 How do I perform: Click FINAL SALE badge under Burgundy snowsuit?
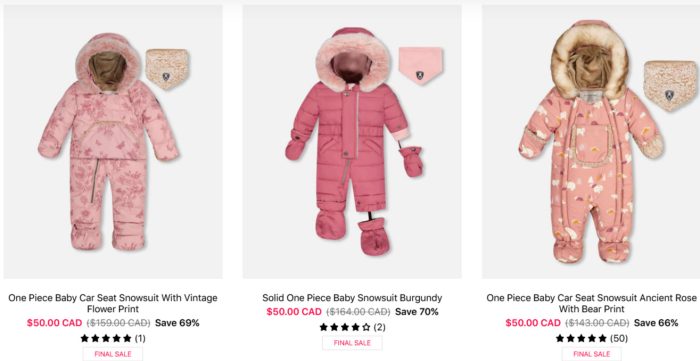352,343
